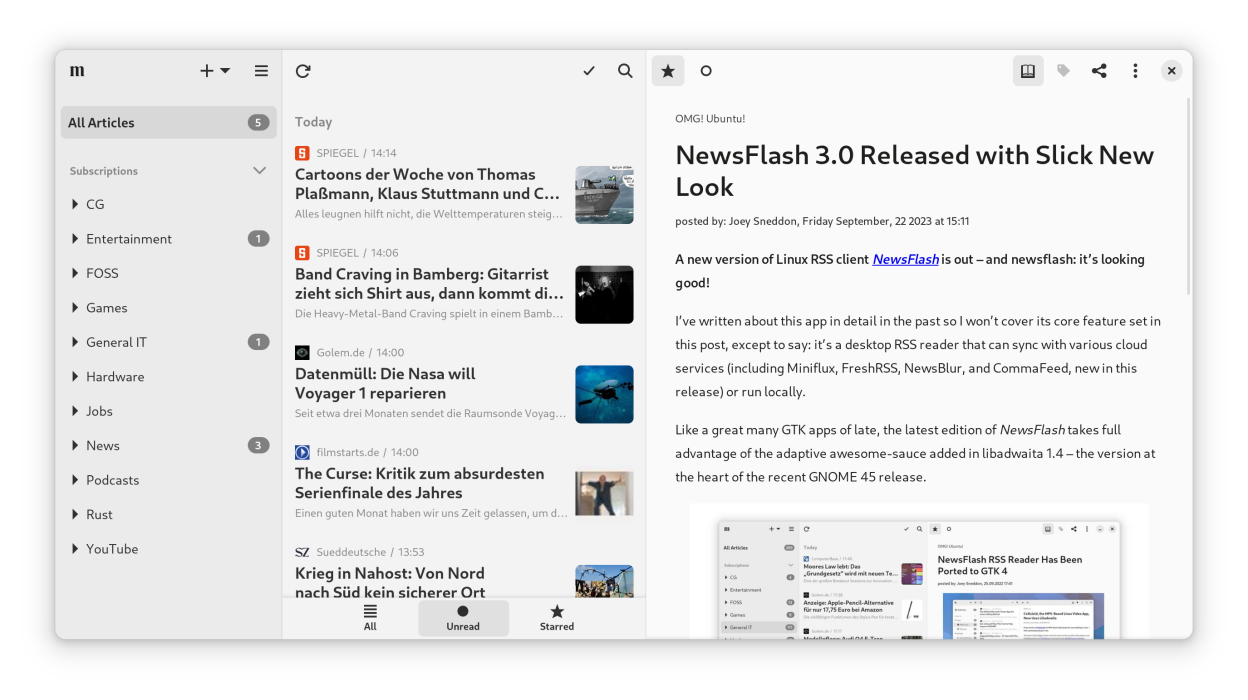Click the embedded NewsFlash screenshot image
This screenshot has height=700, width=1248.
click(x=919, y=571)
